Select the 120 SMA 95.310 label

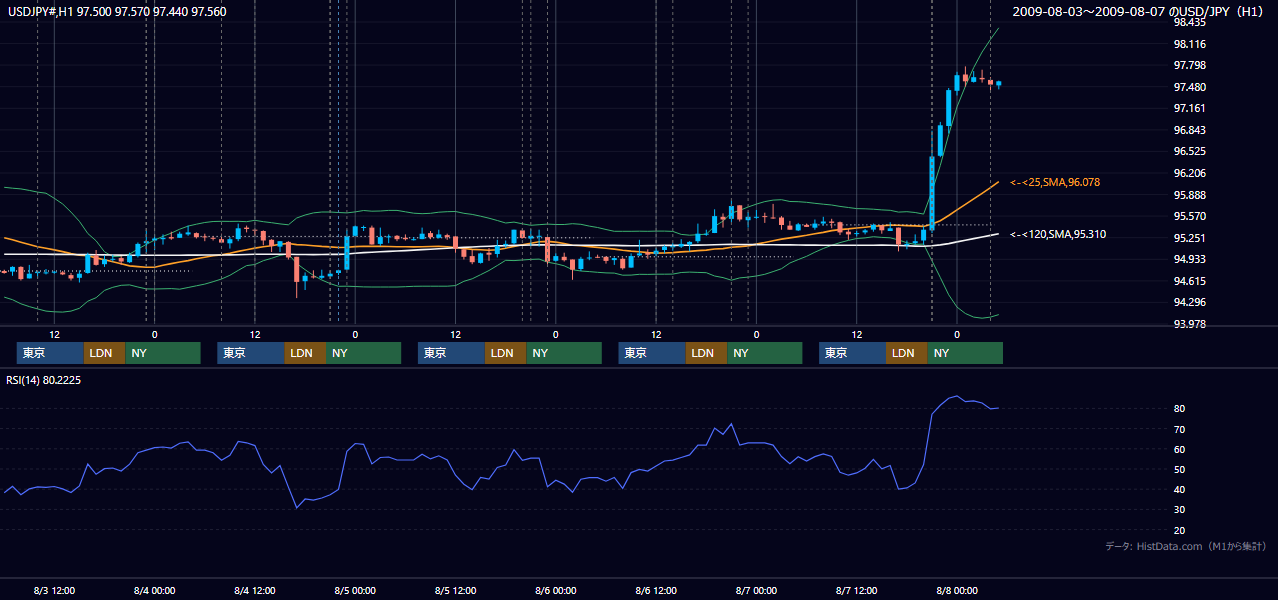tap(1058, 234)
